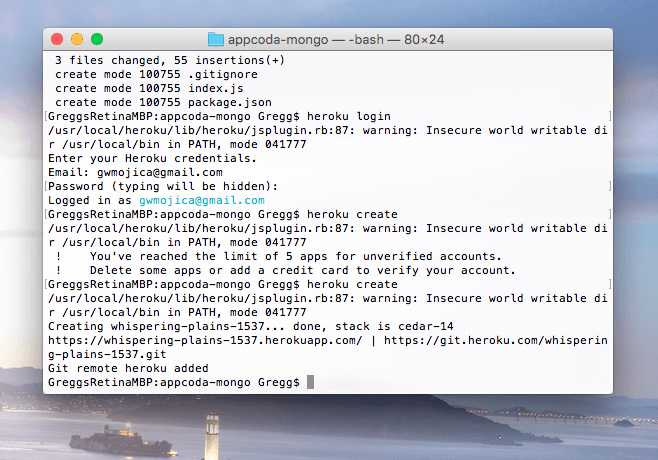Click the folder proxy icon in title bar
Image resolution: width=658 pixels, height=460 pixels.
(x=216, y=39)
